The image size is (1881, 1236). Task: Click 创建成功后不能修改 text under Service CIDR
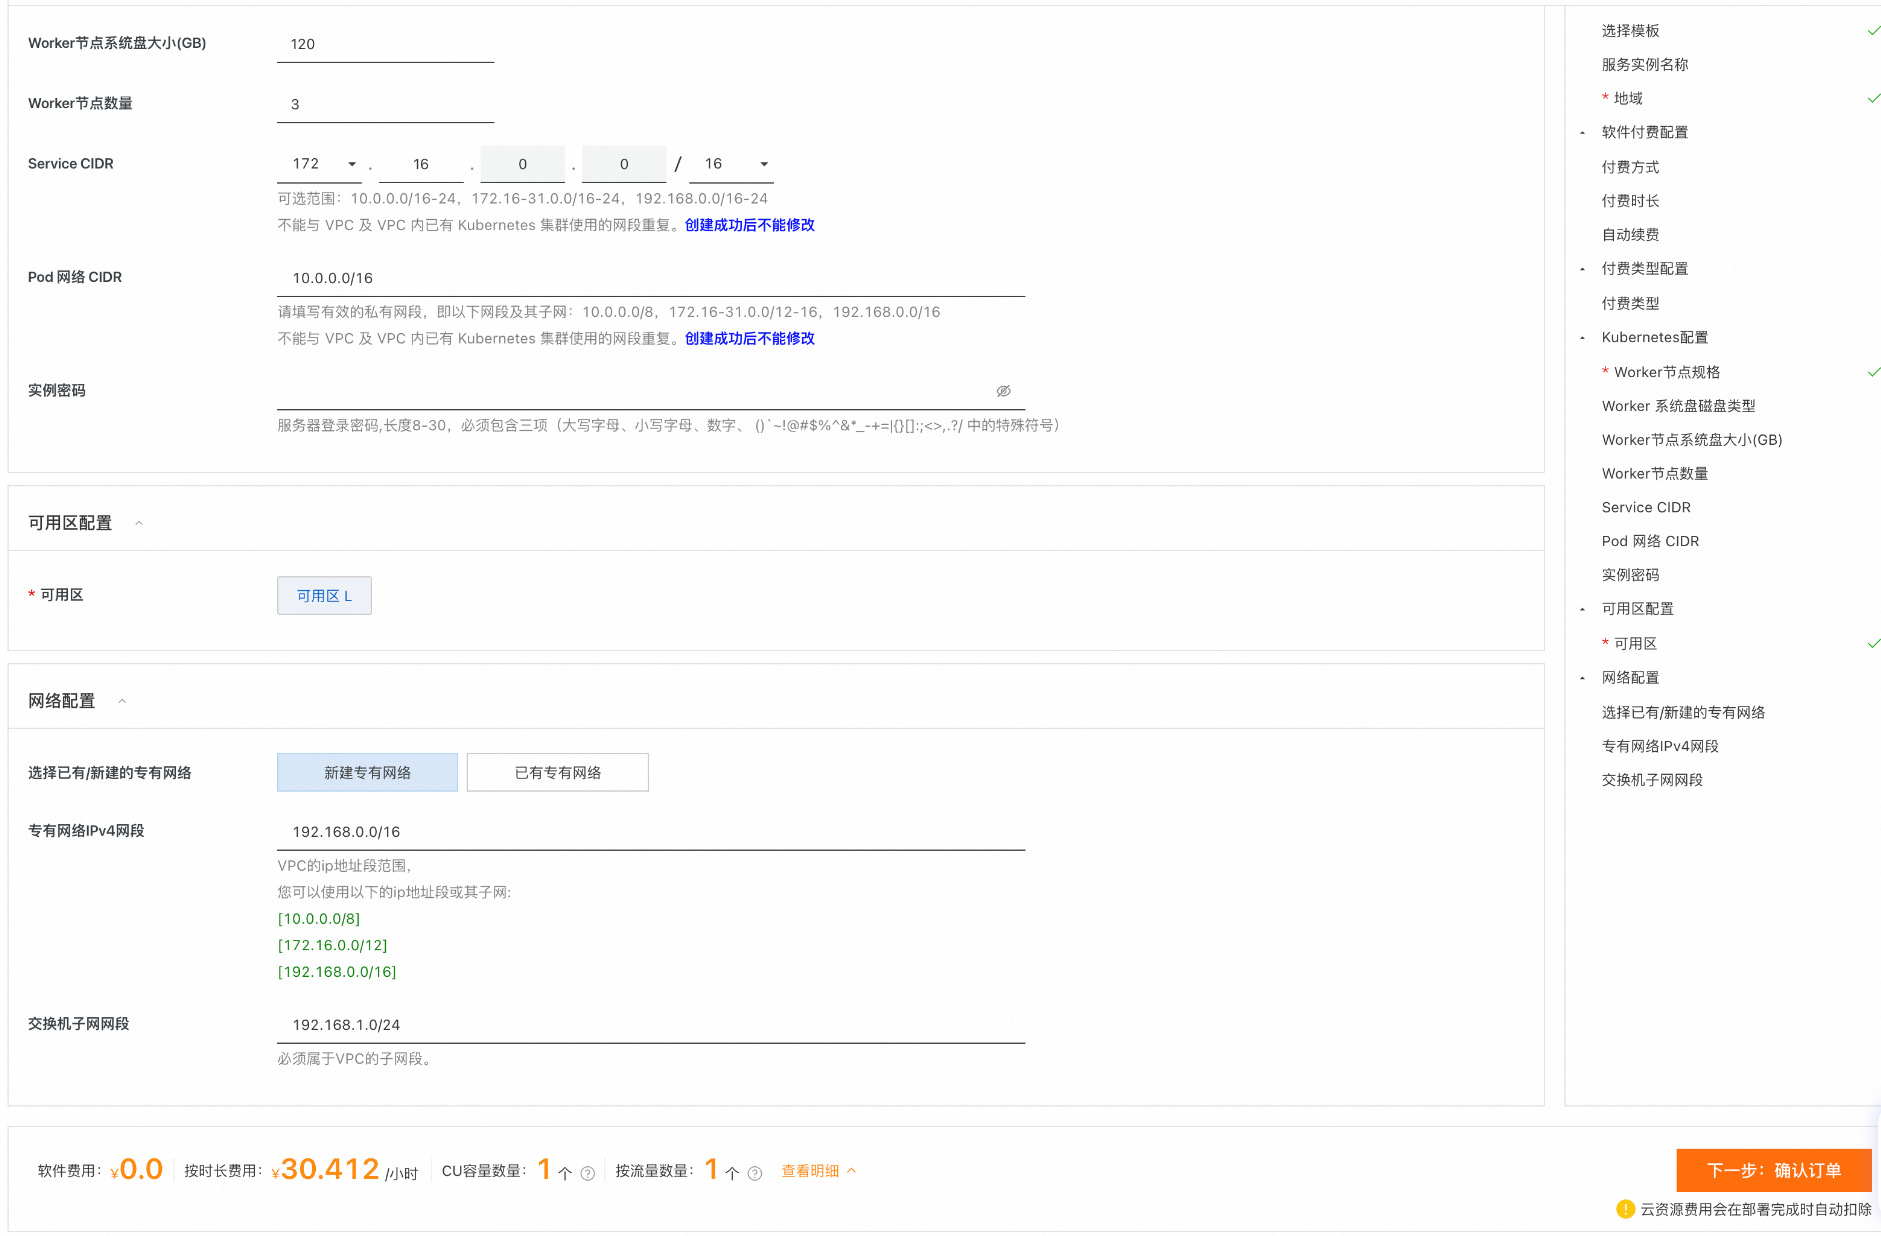click(750, 225)
